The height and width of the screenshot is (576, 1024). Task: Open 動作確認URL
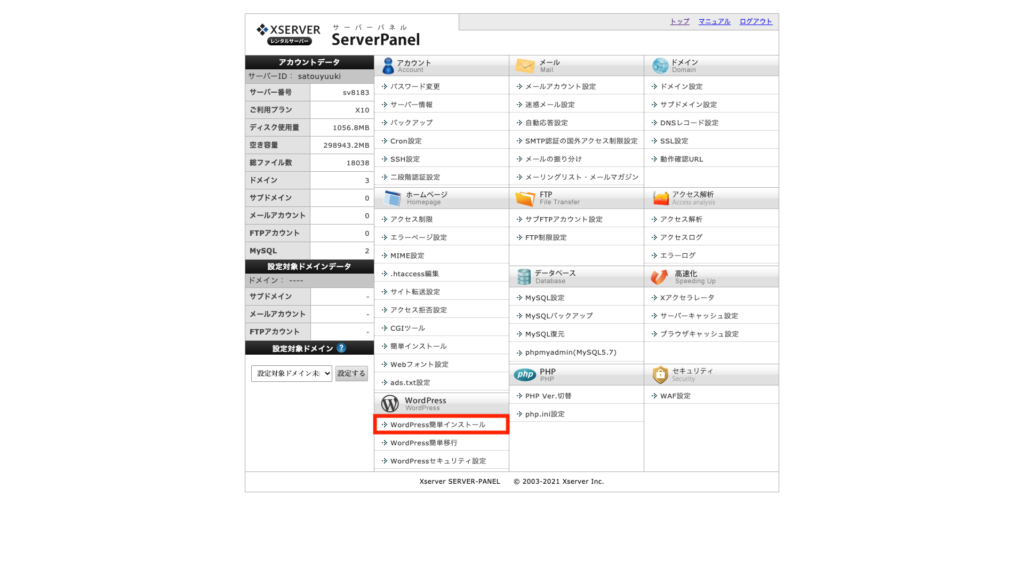pos(681,159)
